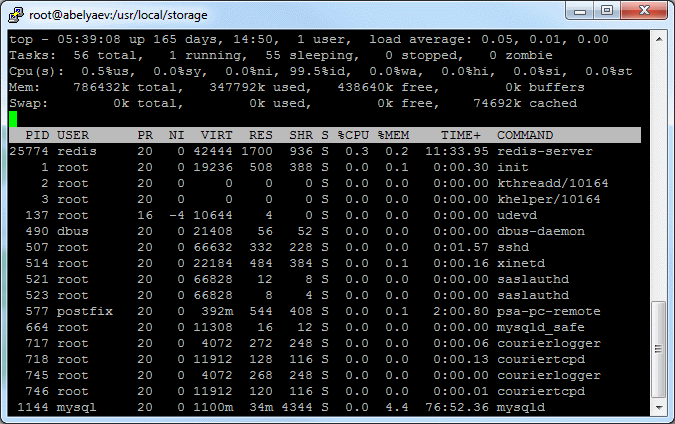The image size is (675, 424).
Task: Click the USER column header
Action: click(x=73, y=135)
